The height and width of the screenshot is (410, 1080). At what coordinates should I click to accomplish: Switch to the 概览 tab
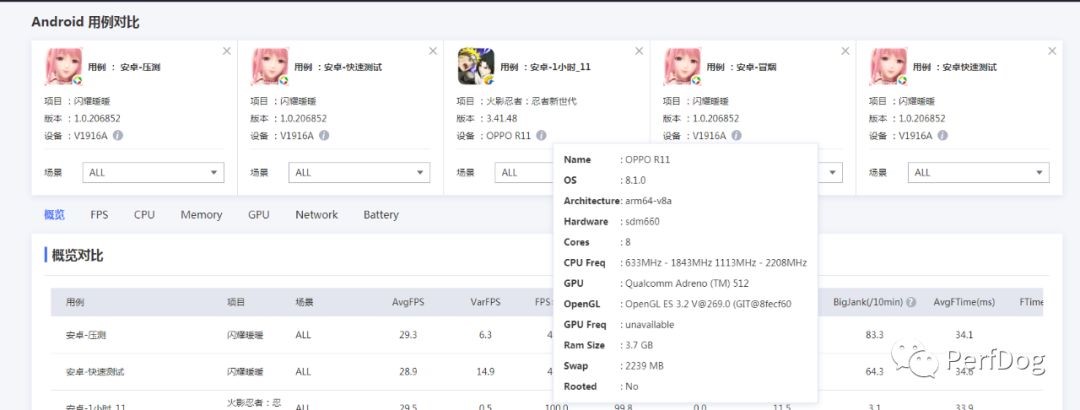click(54, 214)
